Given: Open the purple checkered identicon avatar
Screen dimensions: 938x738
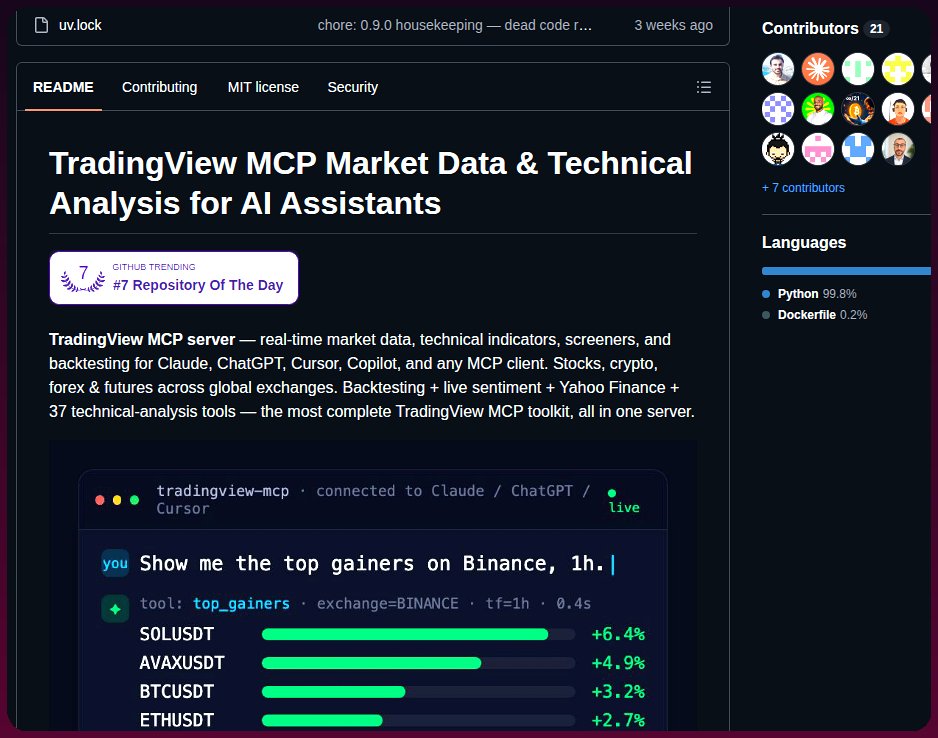Looking at the screenshot, I should tap(778, 109).
